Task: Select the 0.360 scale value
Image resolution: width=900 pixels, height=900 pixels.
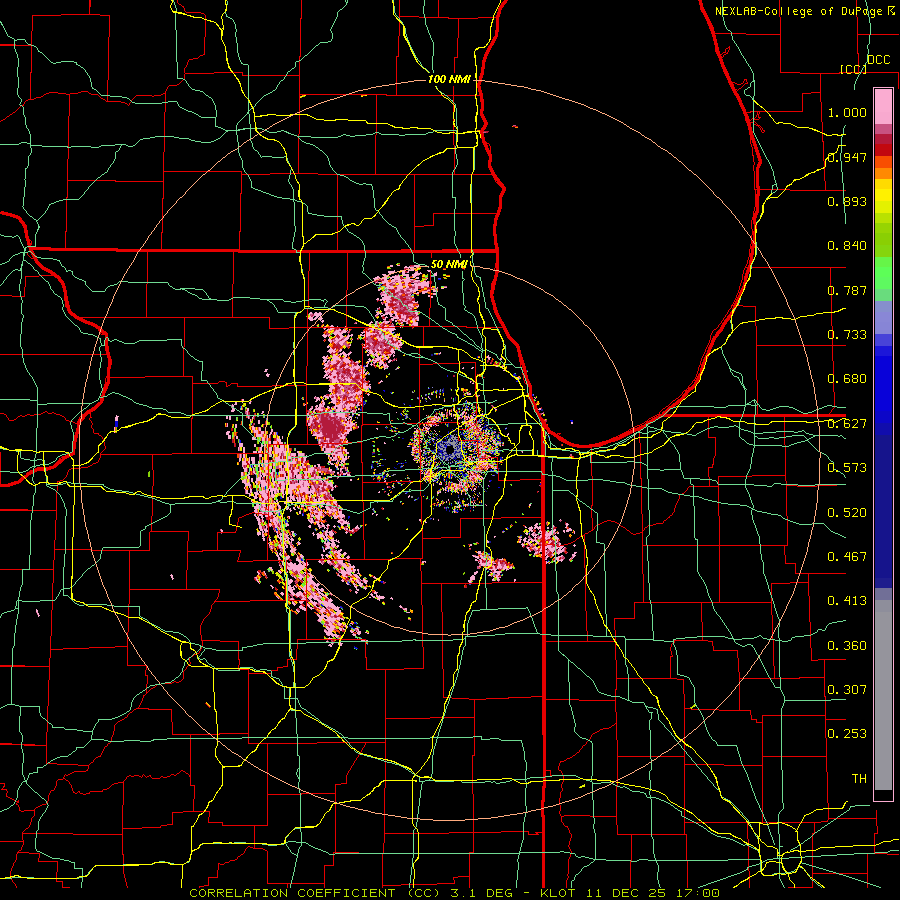Action: click(847, 646)
